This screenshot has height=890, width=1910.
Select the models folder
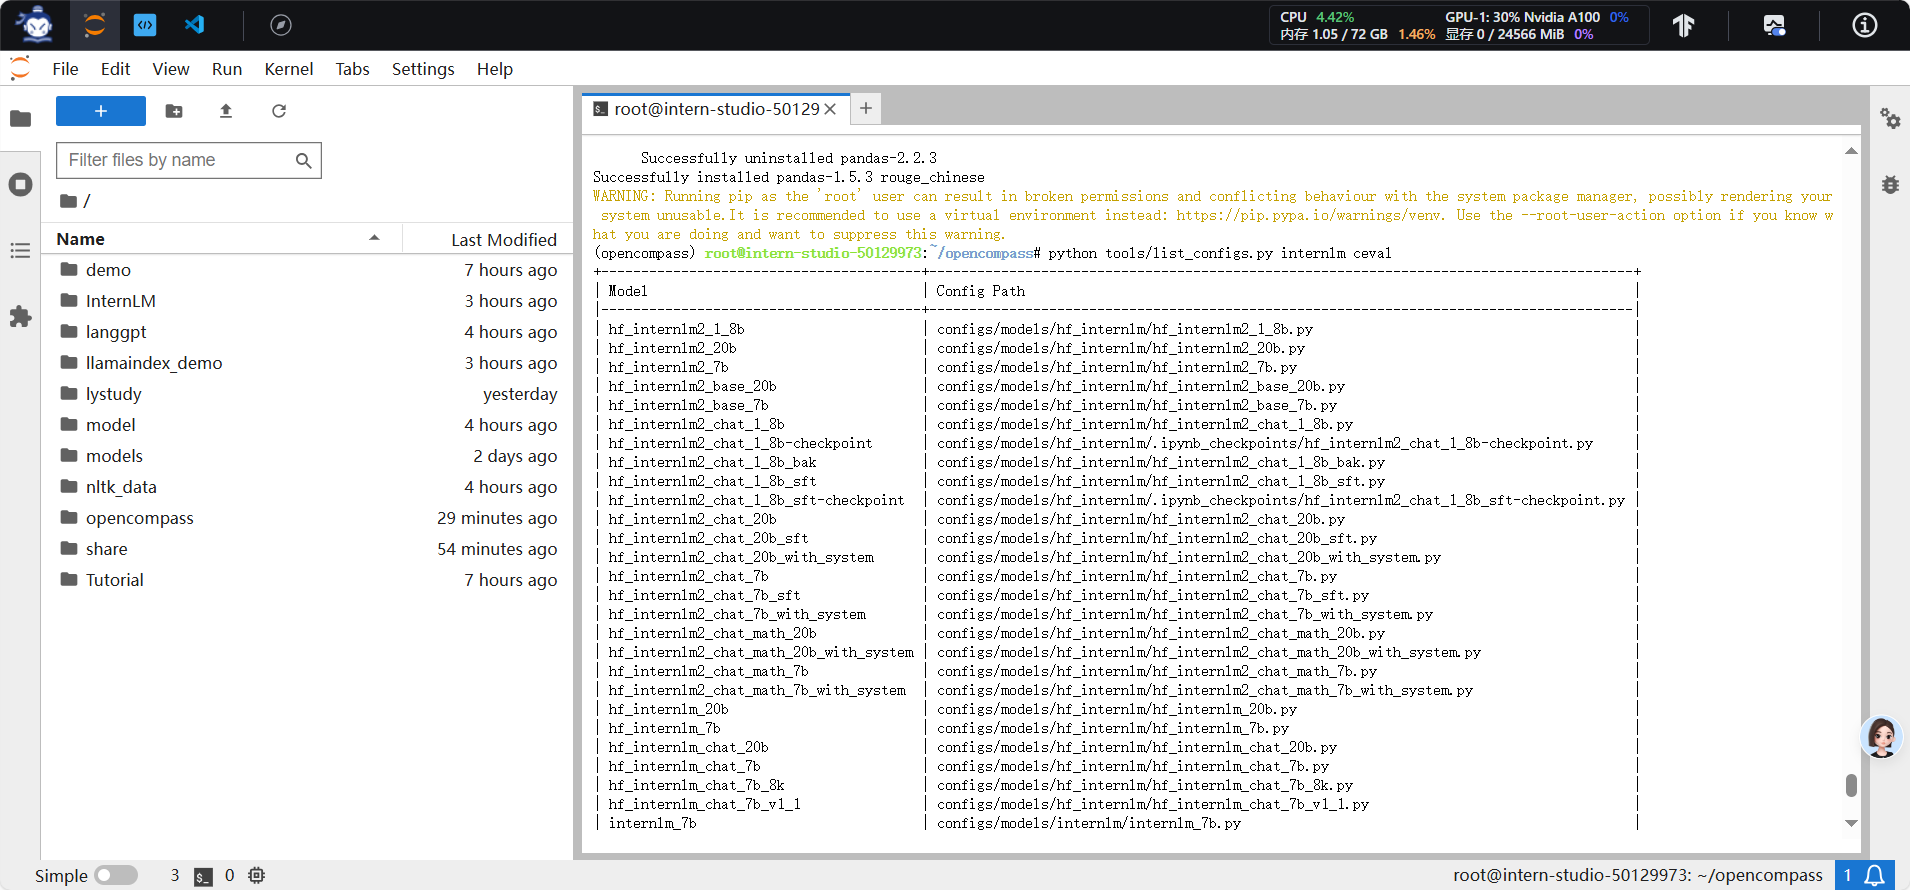click(307, 456)
